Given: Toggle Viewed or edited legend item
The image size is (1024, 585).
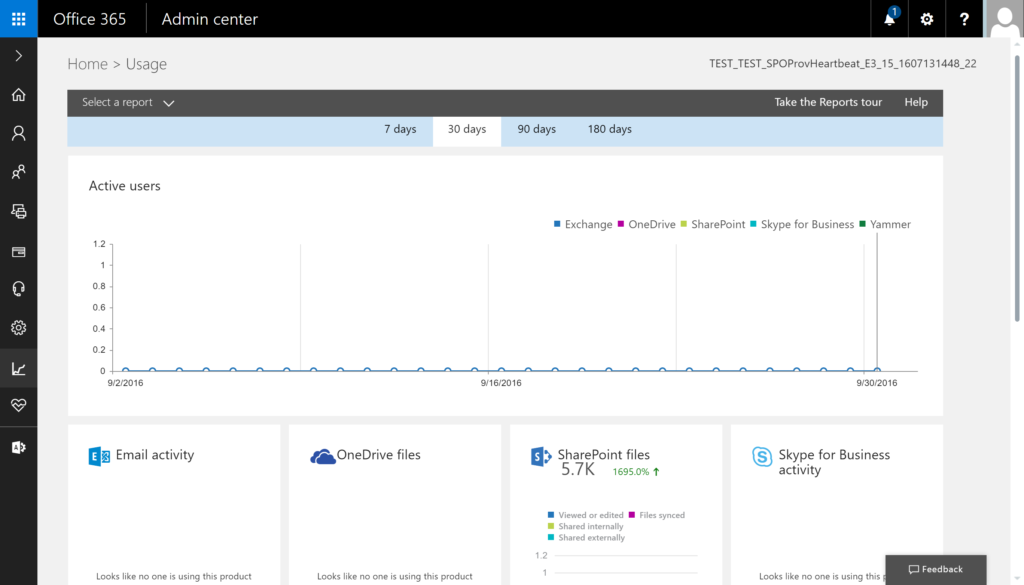Looking at the screenshot, I should (x=585, y=515).
